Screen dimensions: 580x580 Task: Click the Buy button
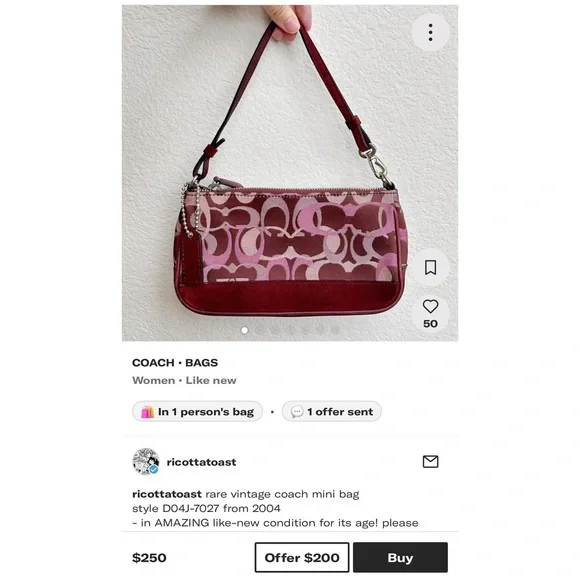[x=400, y=557]
